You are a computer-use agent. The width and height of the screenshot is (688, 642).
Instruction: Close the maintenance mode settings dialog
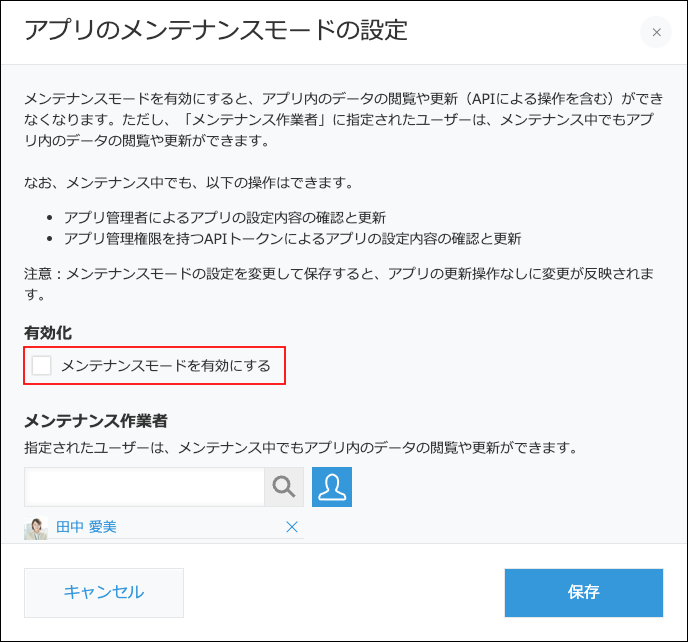(x=656, y=32)
